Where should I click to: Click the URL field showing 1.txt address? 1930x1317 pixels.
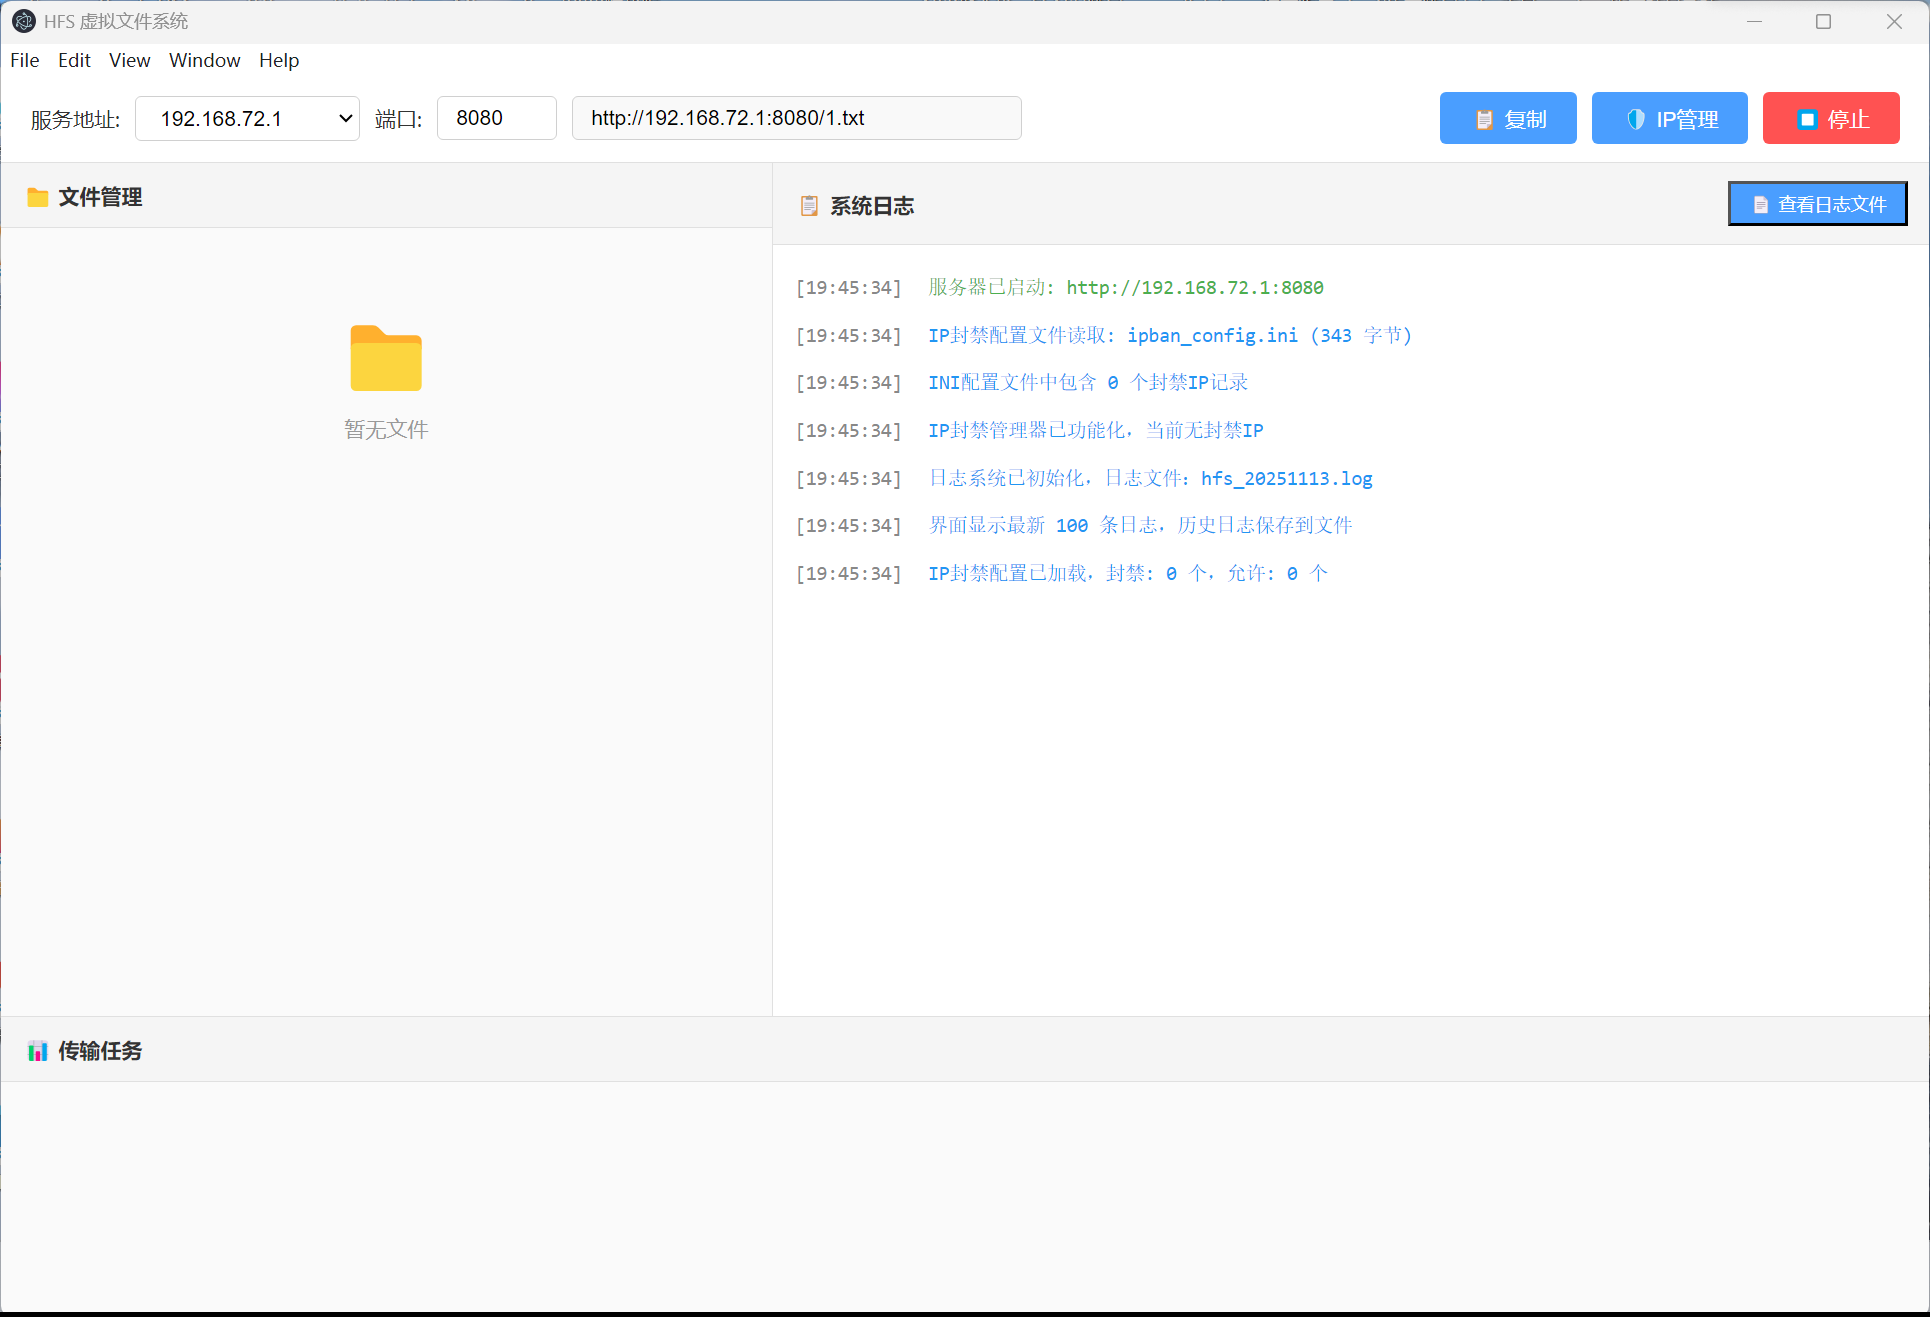tap(796, 118)
